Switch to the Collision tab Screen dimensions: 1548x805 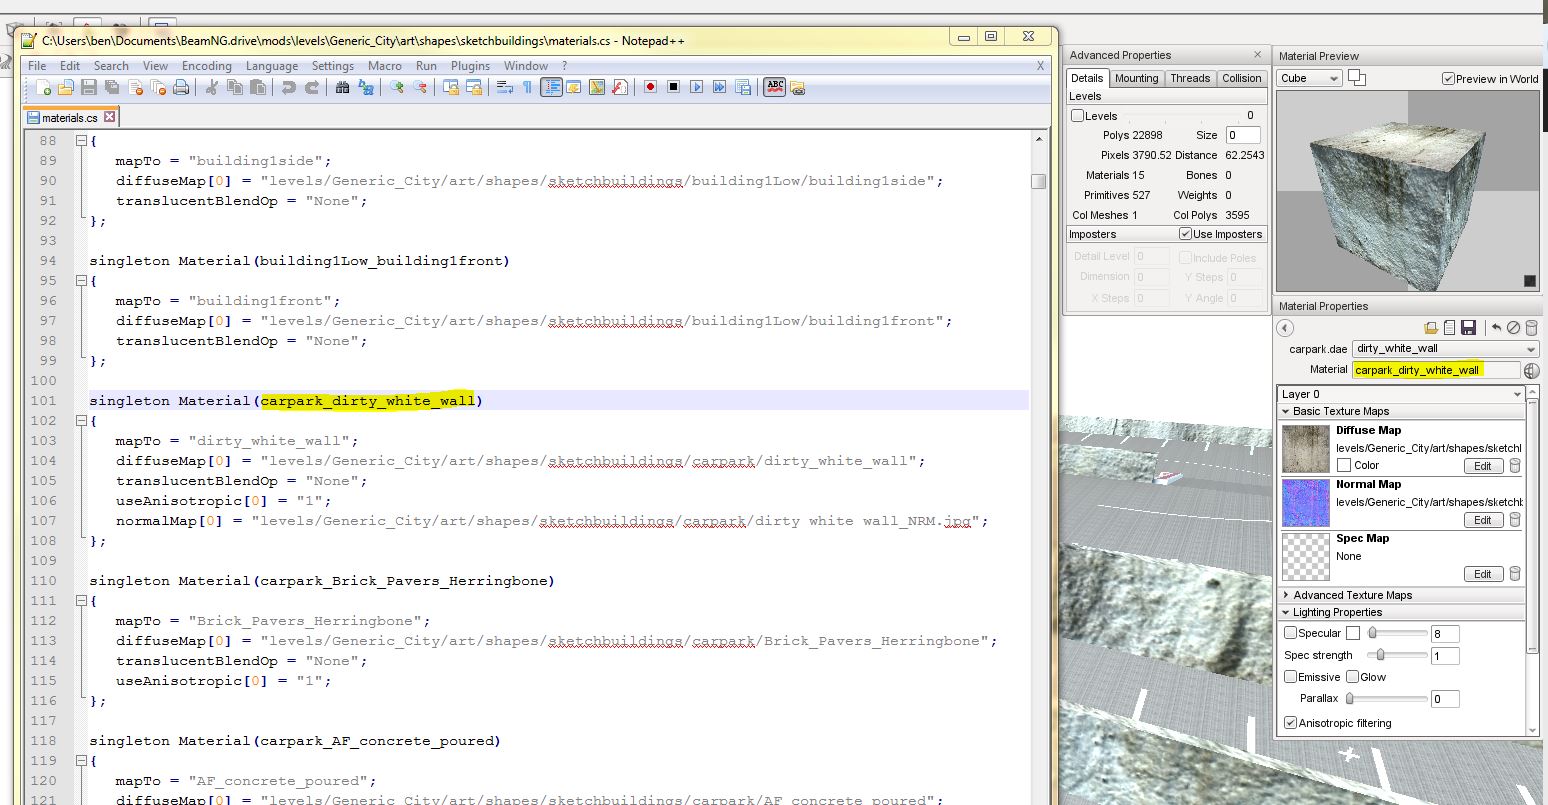pos(1241,78)
